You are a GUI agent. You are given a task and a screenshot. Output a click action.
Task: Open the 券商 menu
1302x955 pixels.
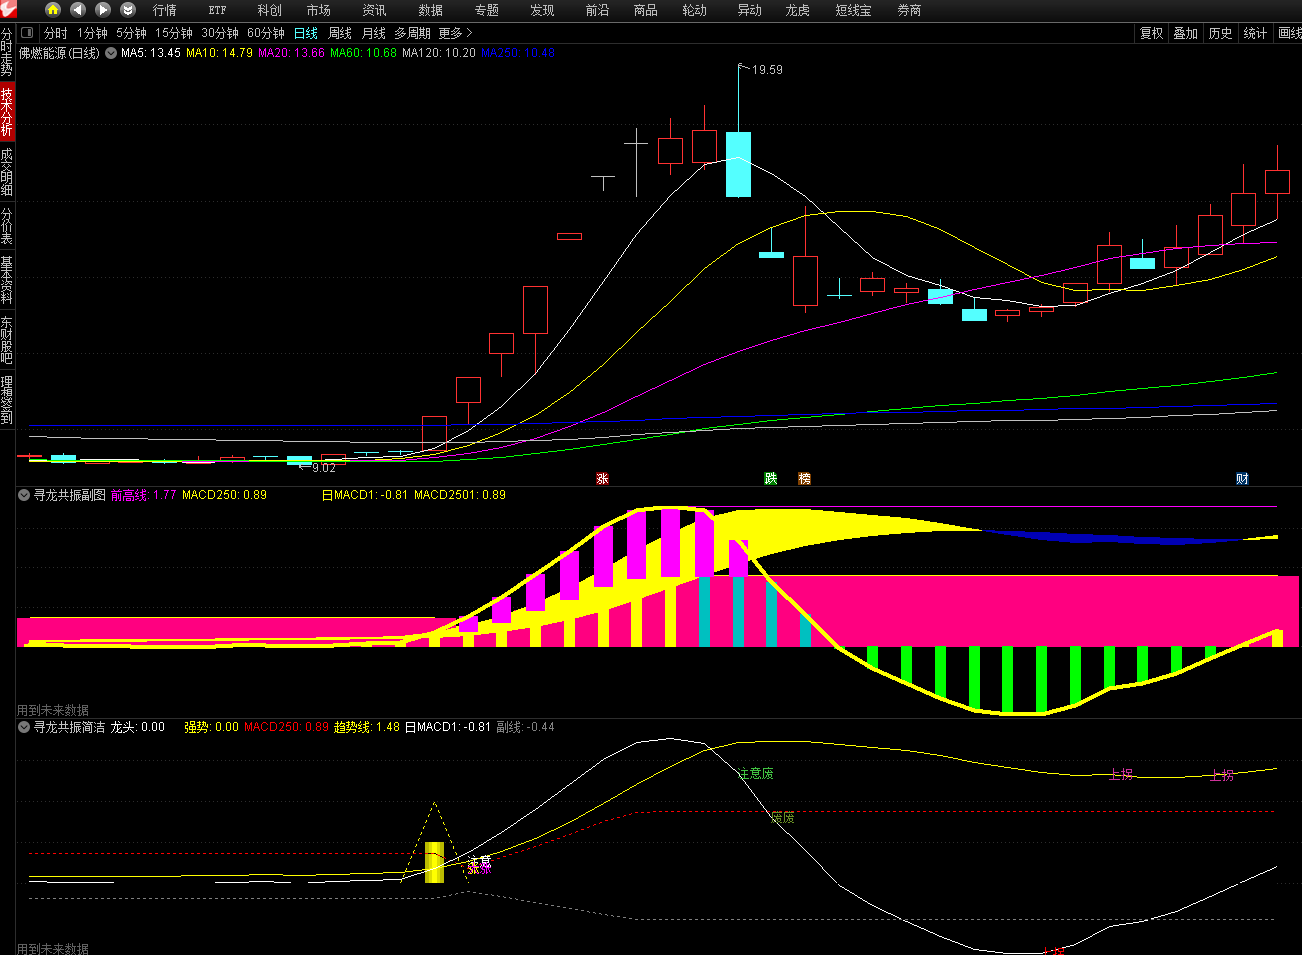[909, 10]
